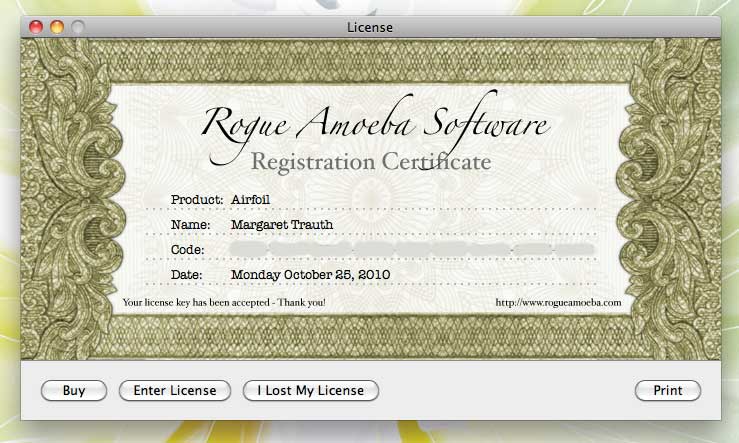Close the License window with the red button

(37, 27)
